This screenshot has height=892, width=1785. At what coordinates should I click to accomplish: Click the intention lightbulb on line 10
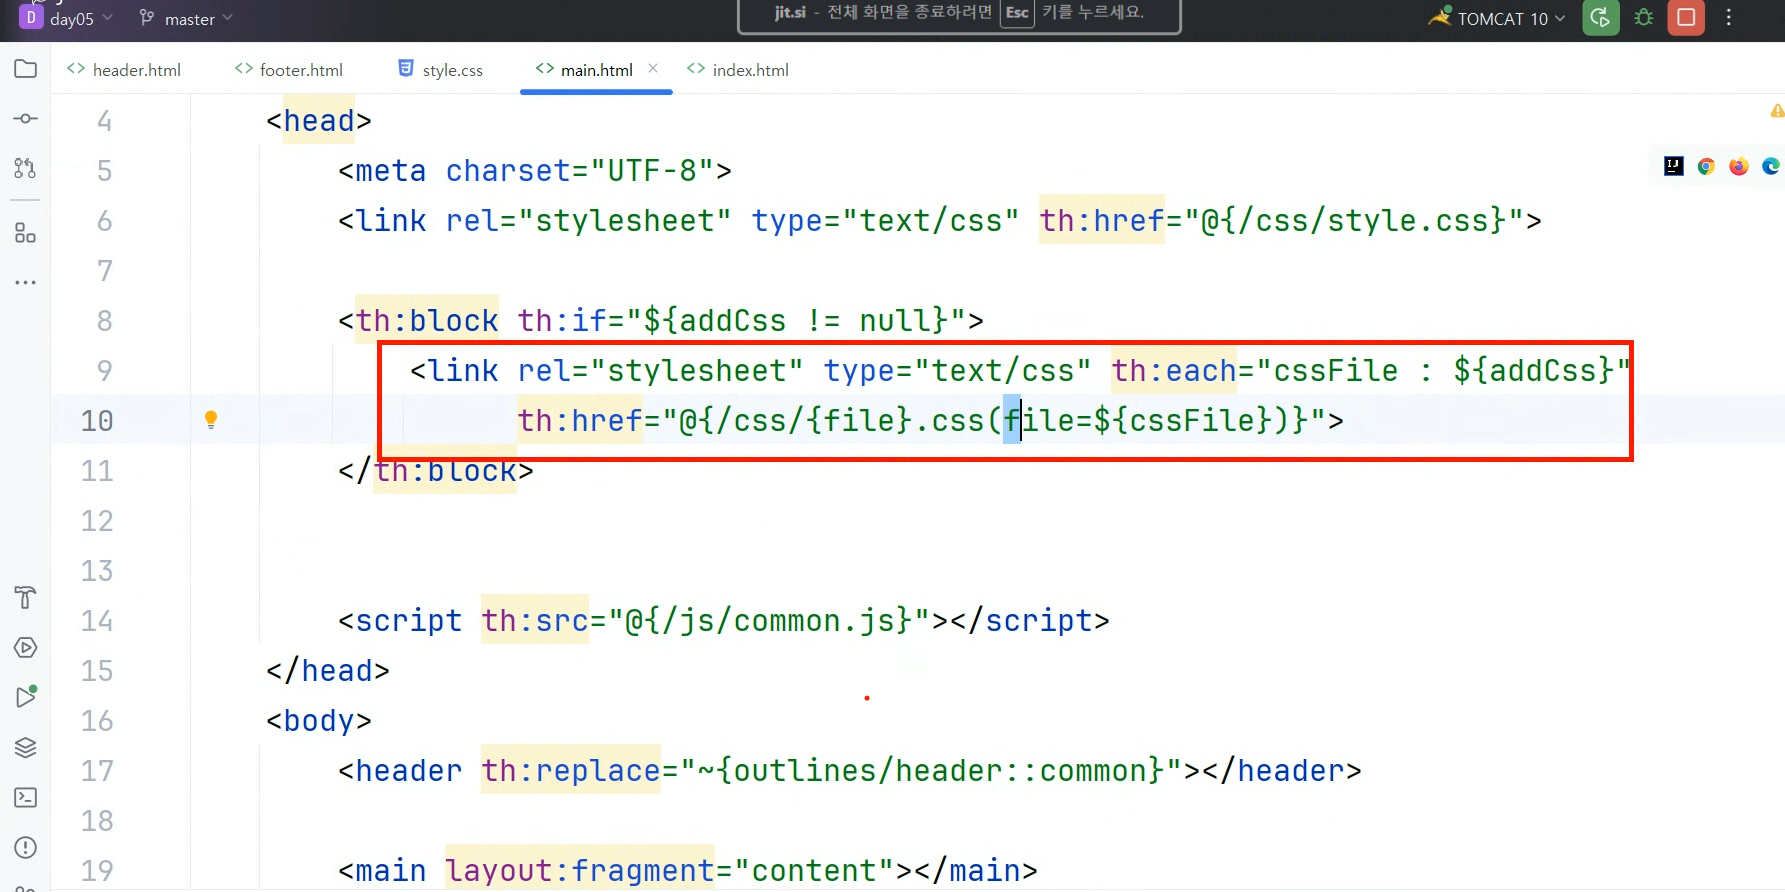[211, 420]
